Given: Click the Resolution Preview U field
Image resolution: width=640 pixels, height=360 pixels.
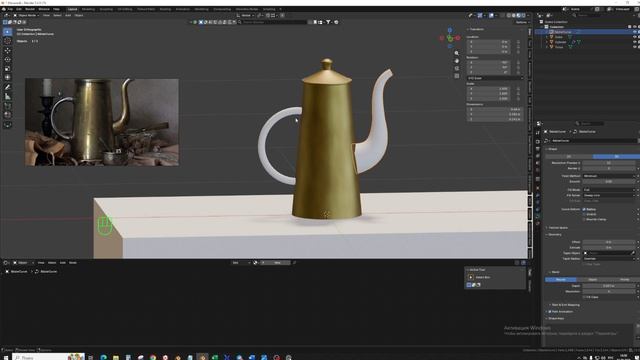Looking at the screenshot, I should point(609,163).
